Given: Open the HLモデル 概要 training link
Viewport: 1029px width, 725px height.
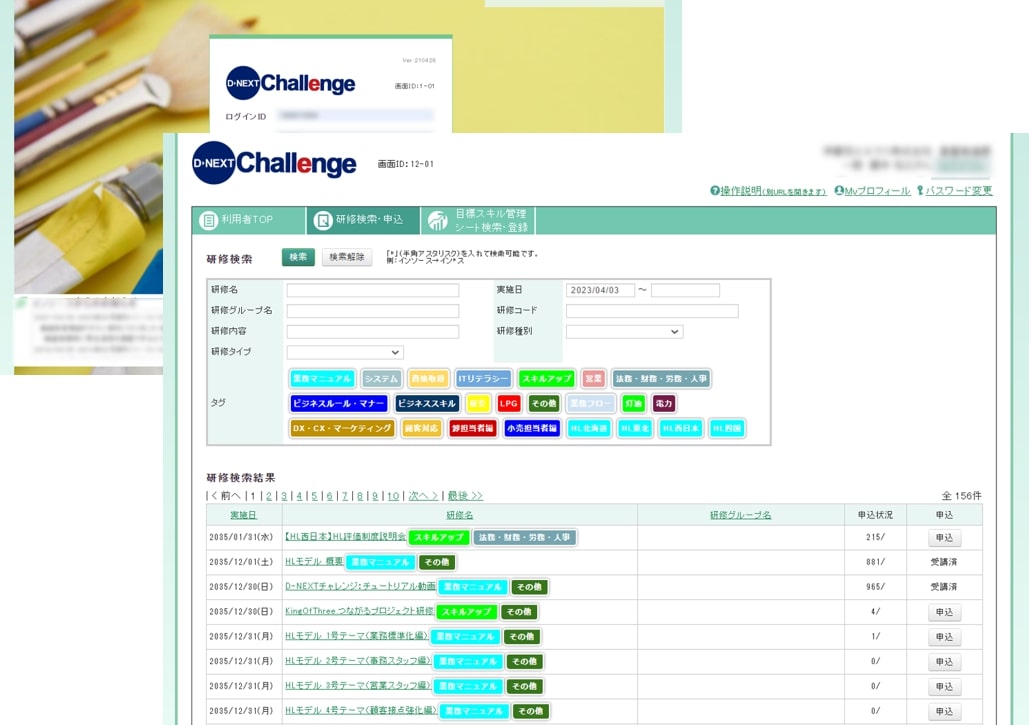Looking at the screenshot, I should coord(314,562).
